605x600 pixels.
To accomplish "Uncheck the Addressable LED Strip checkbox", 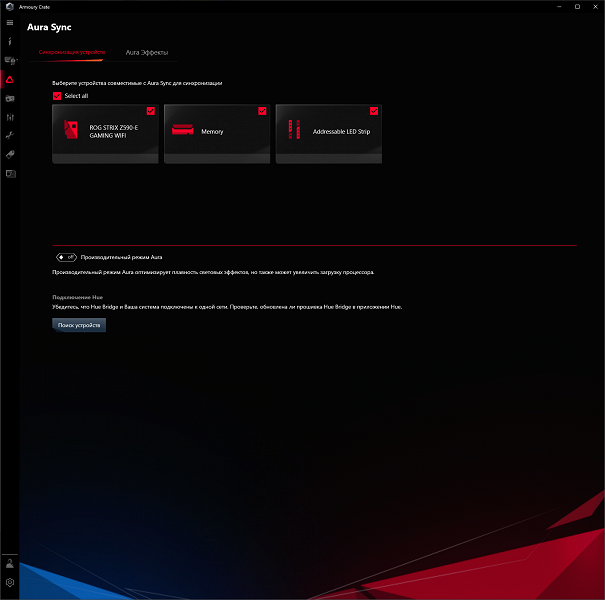I will tap(373, 111).
